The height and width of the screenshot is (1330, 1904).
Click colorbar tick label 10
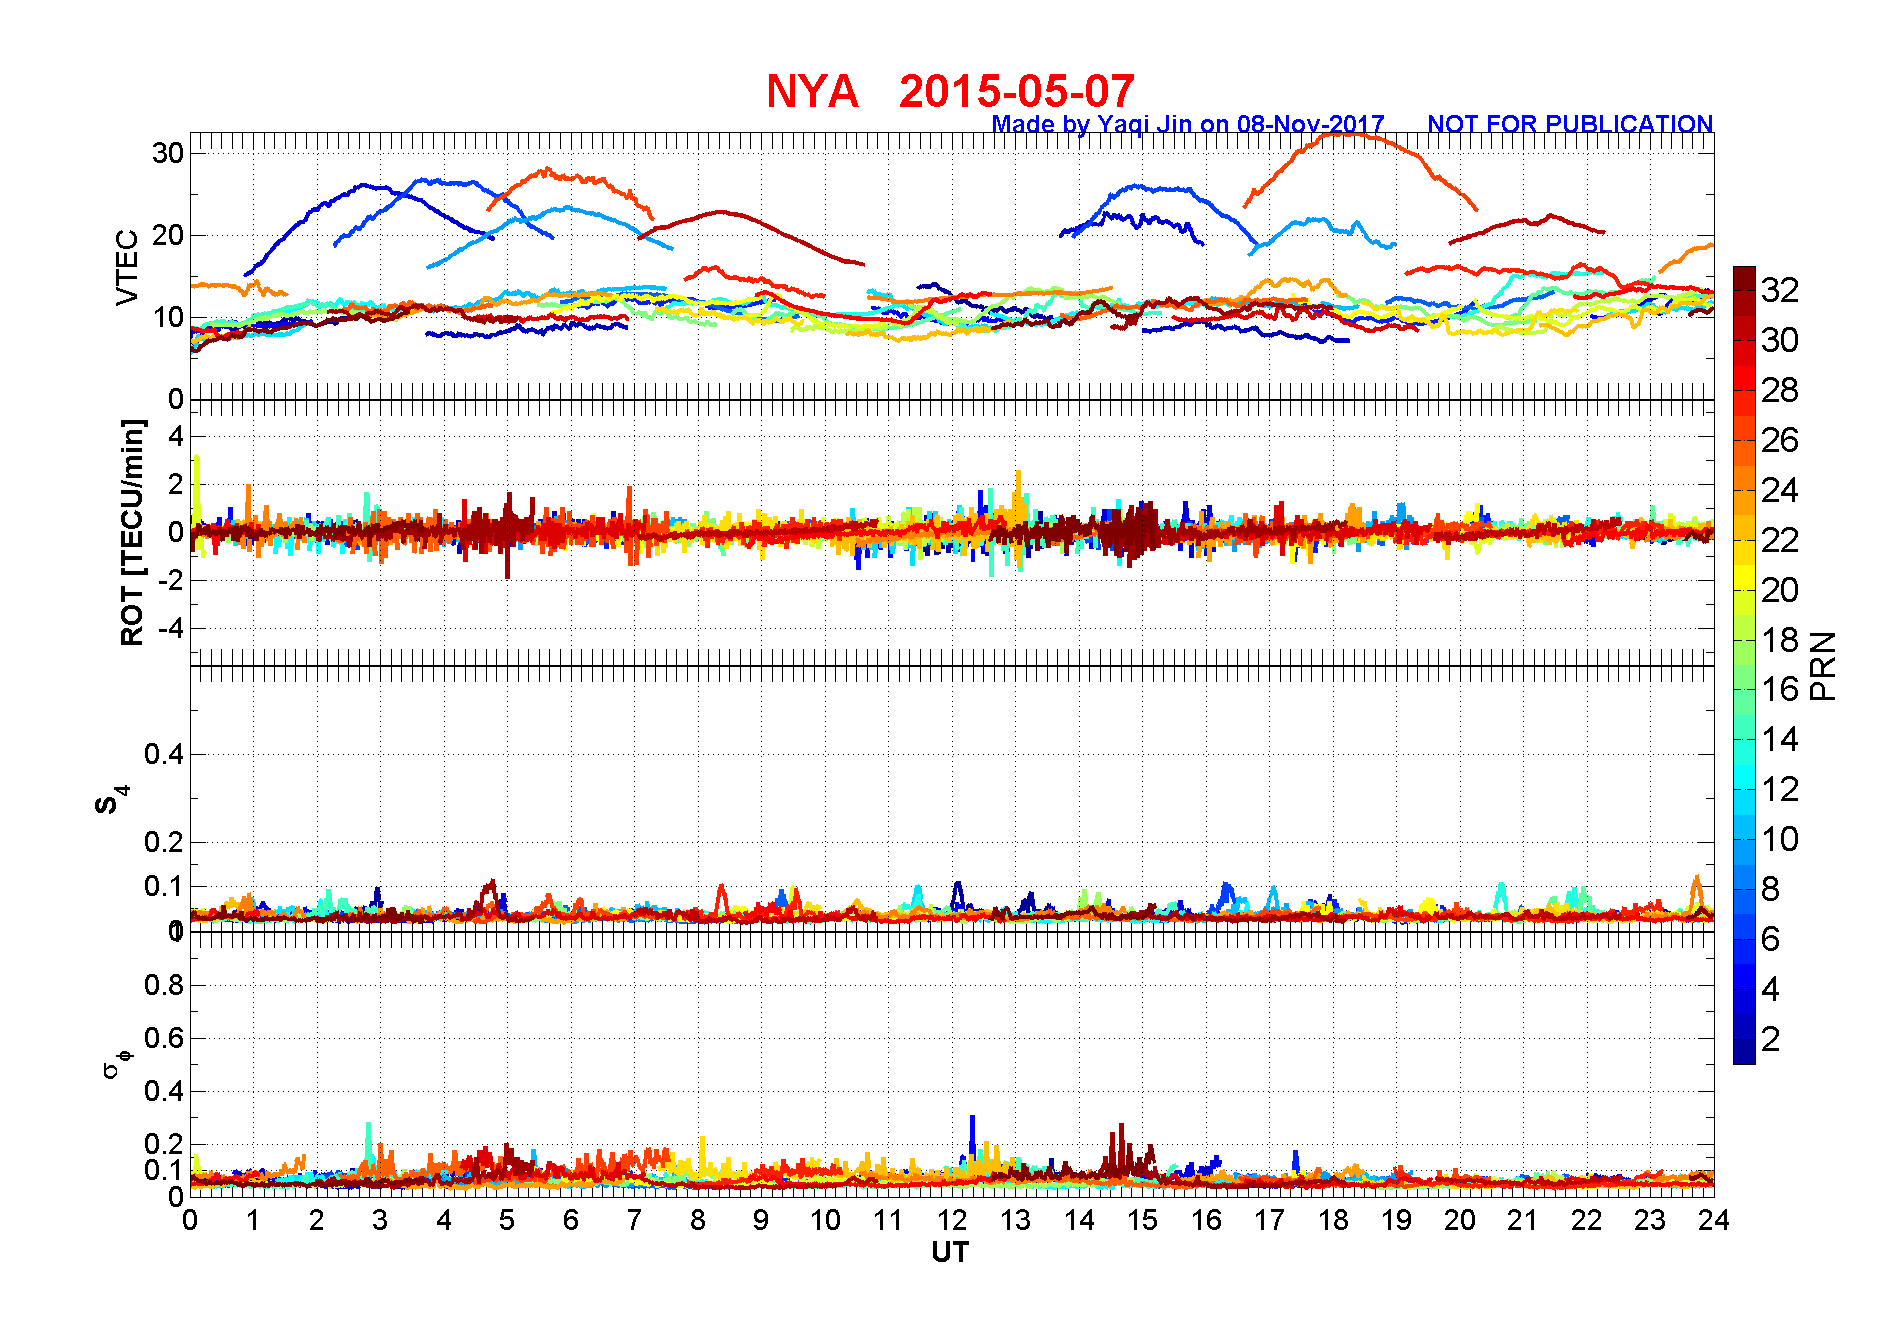pos(1780,839)
